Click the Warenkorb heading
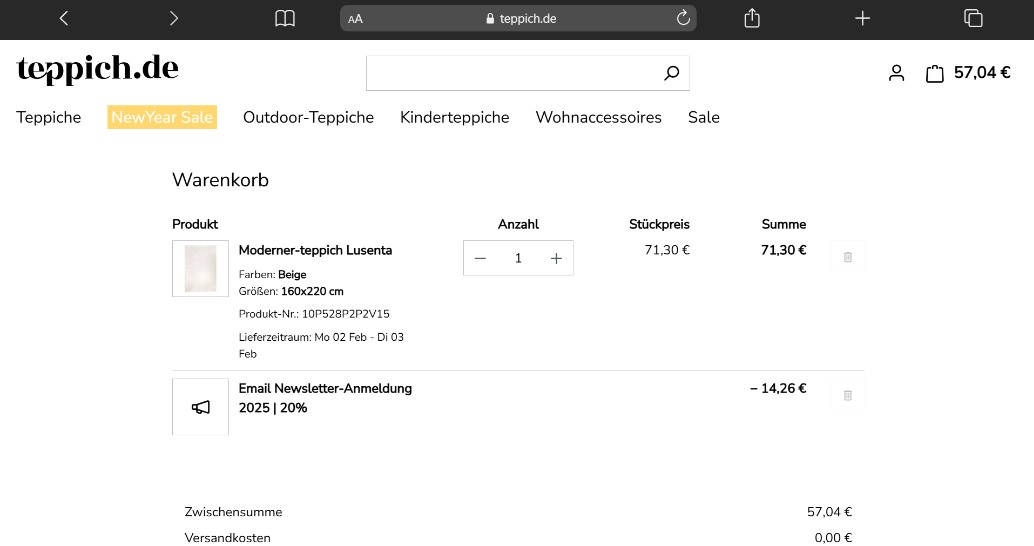 (220, 180)
